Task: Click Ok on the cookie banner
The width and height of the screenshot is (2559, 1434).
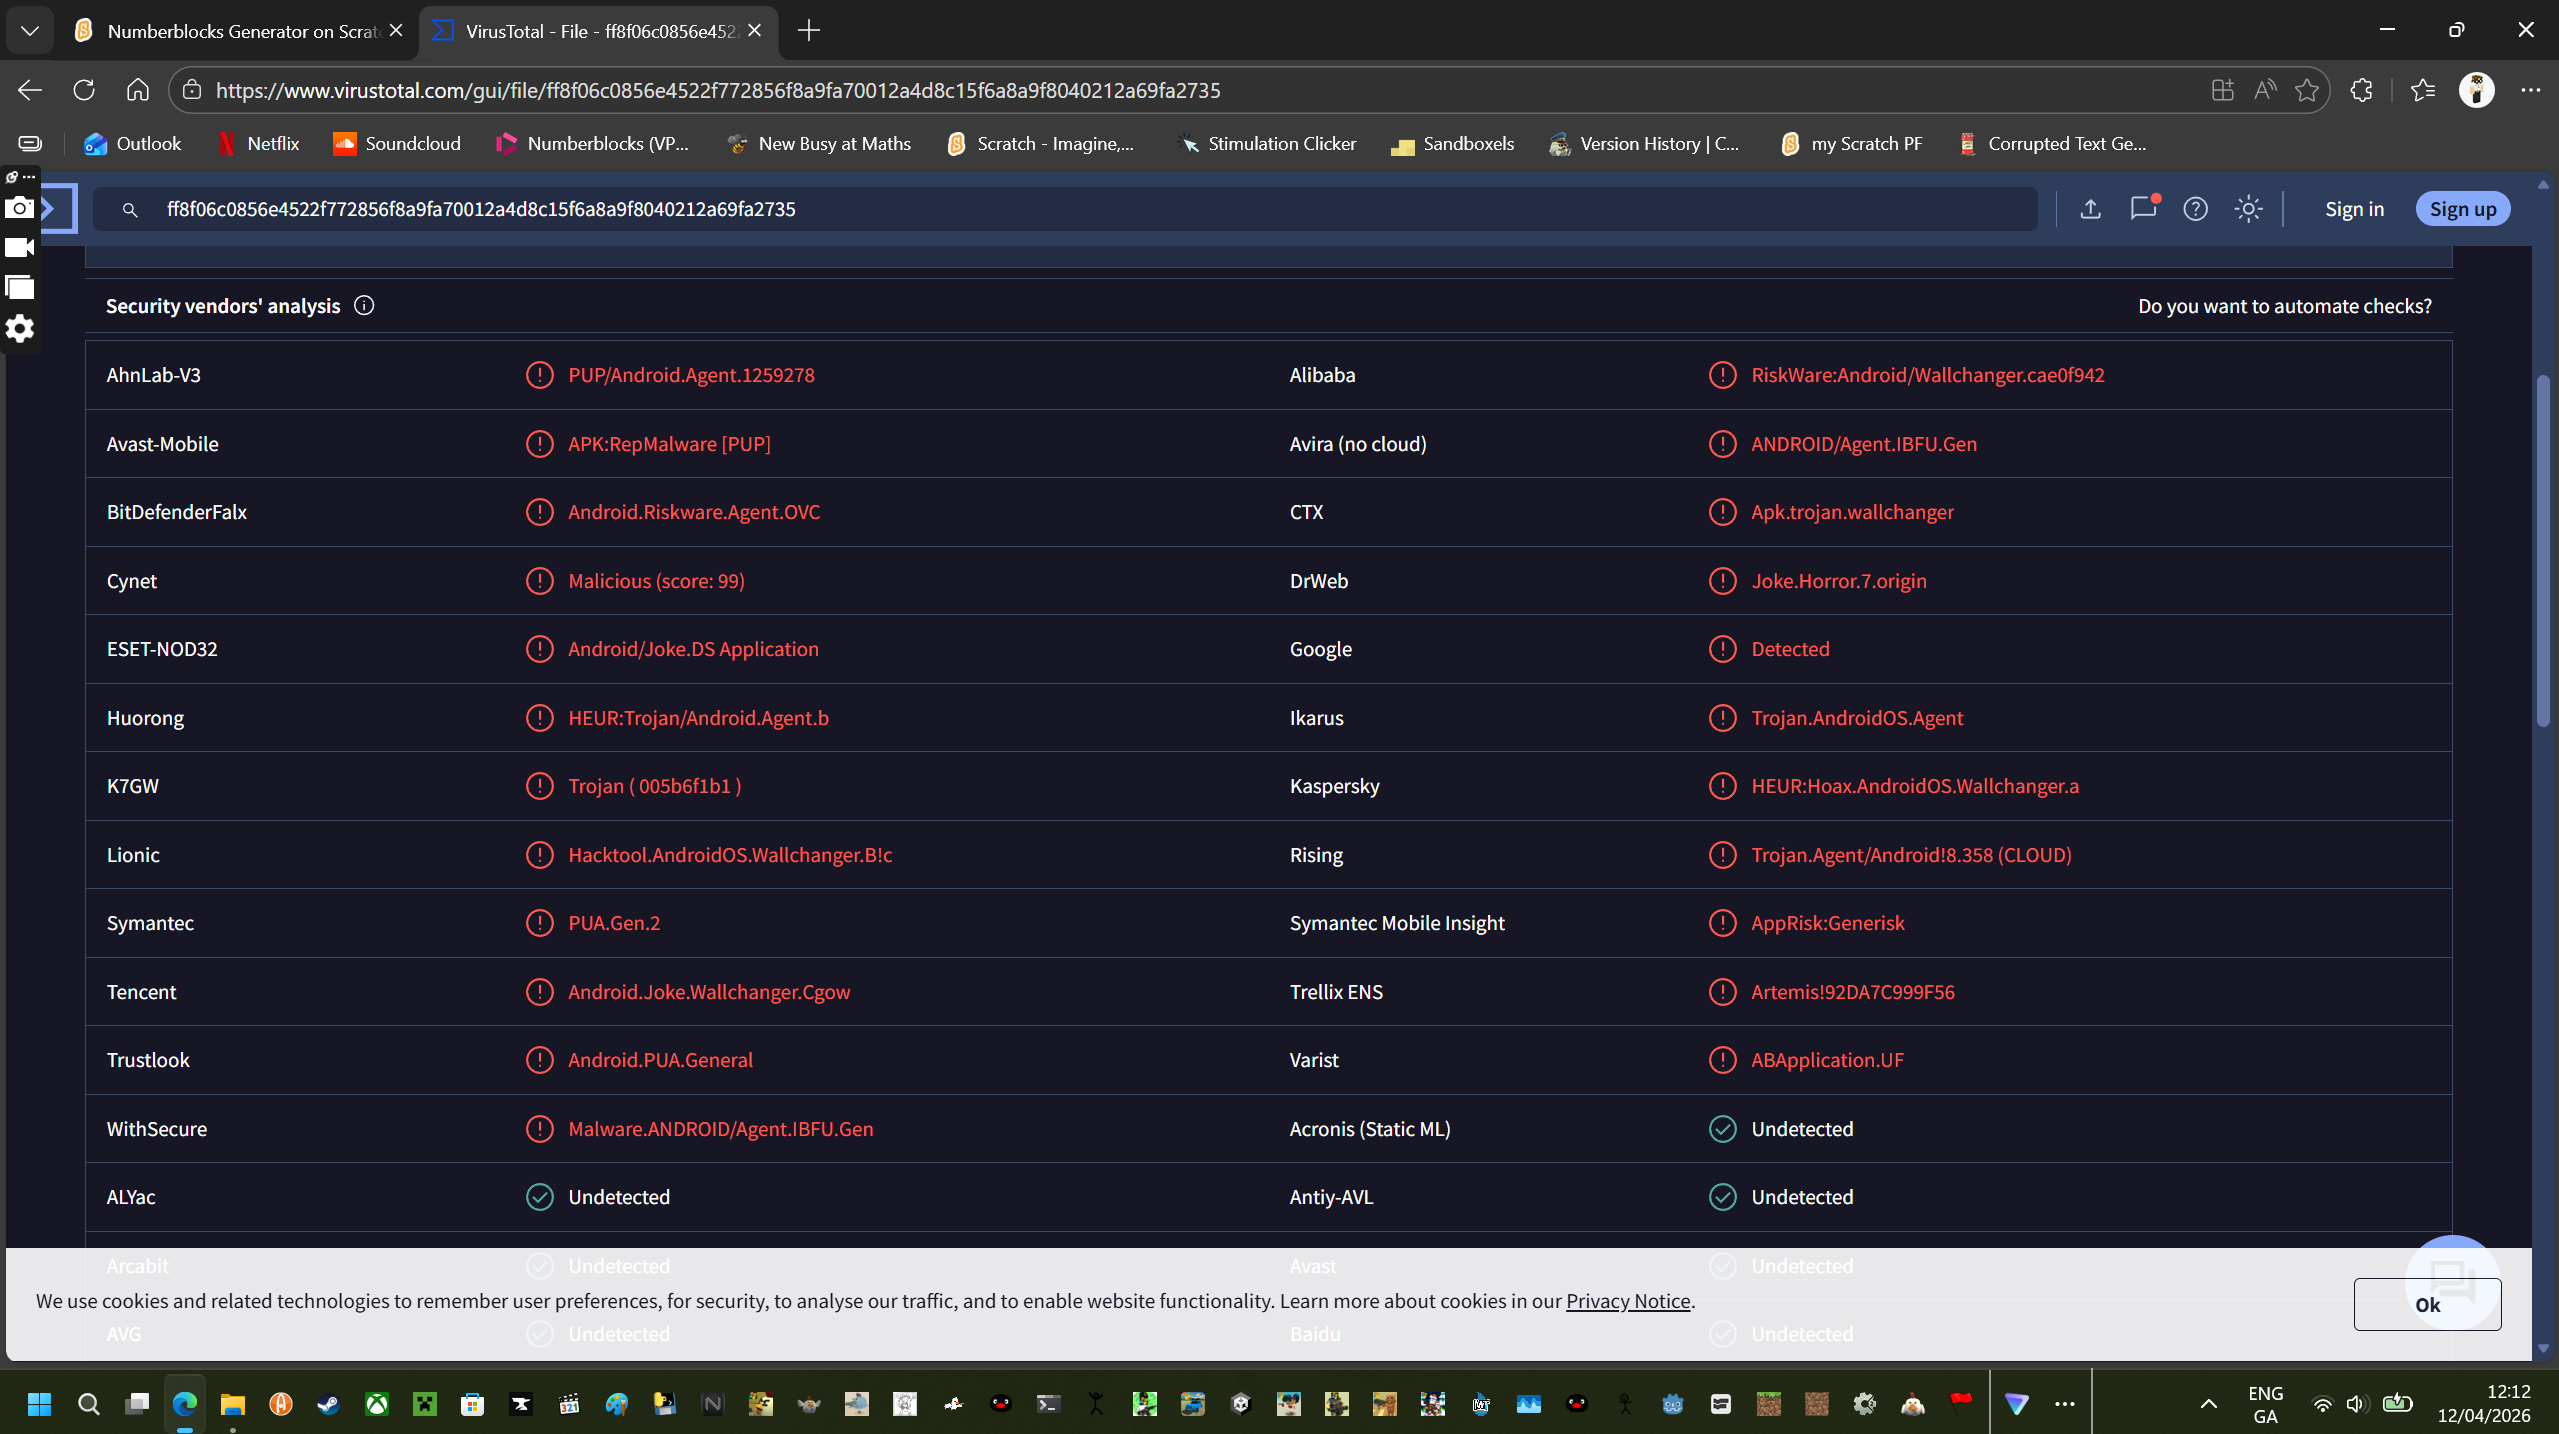Action: tap(2426, 1304)
